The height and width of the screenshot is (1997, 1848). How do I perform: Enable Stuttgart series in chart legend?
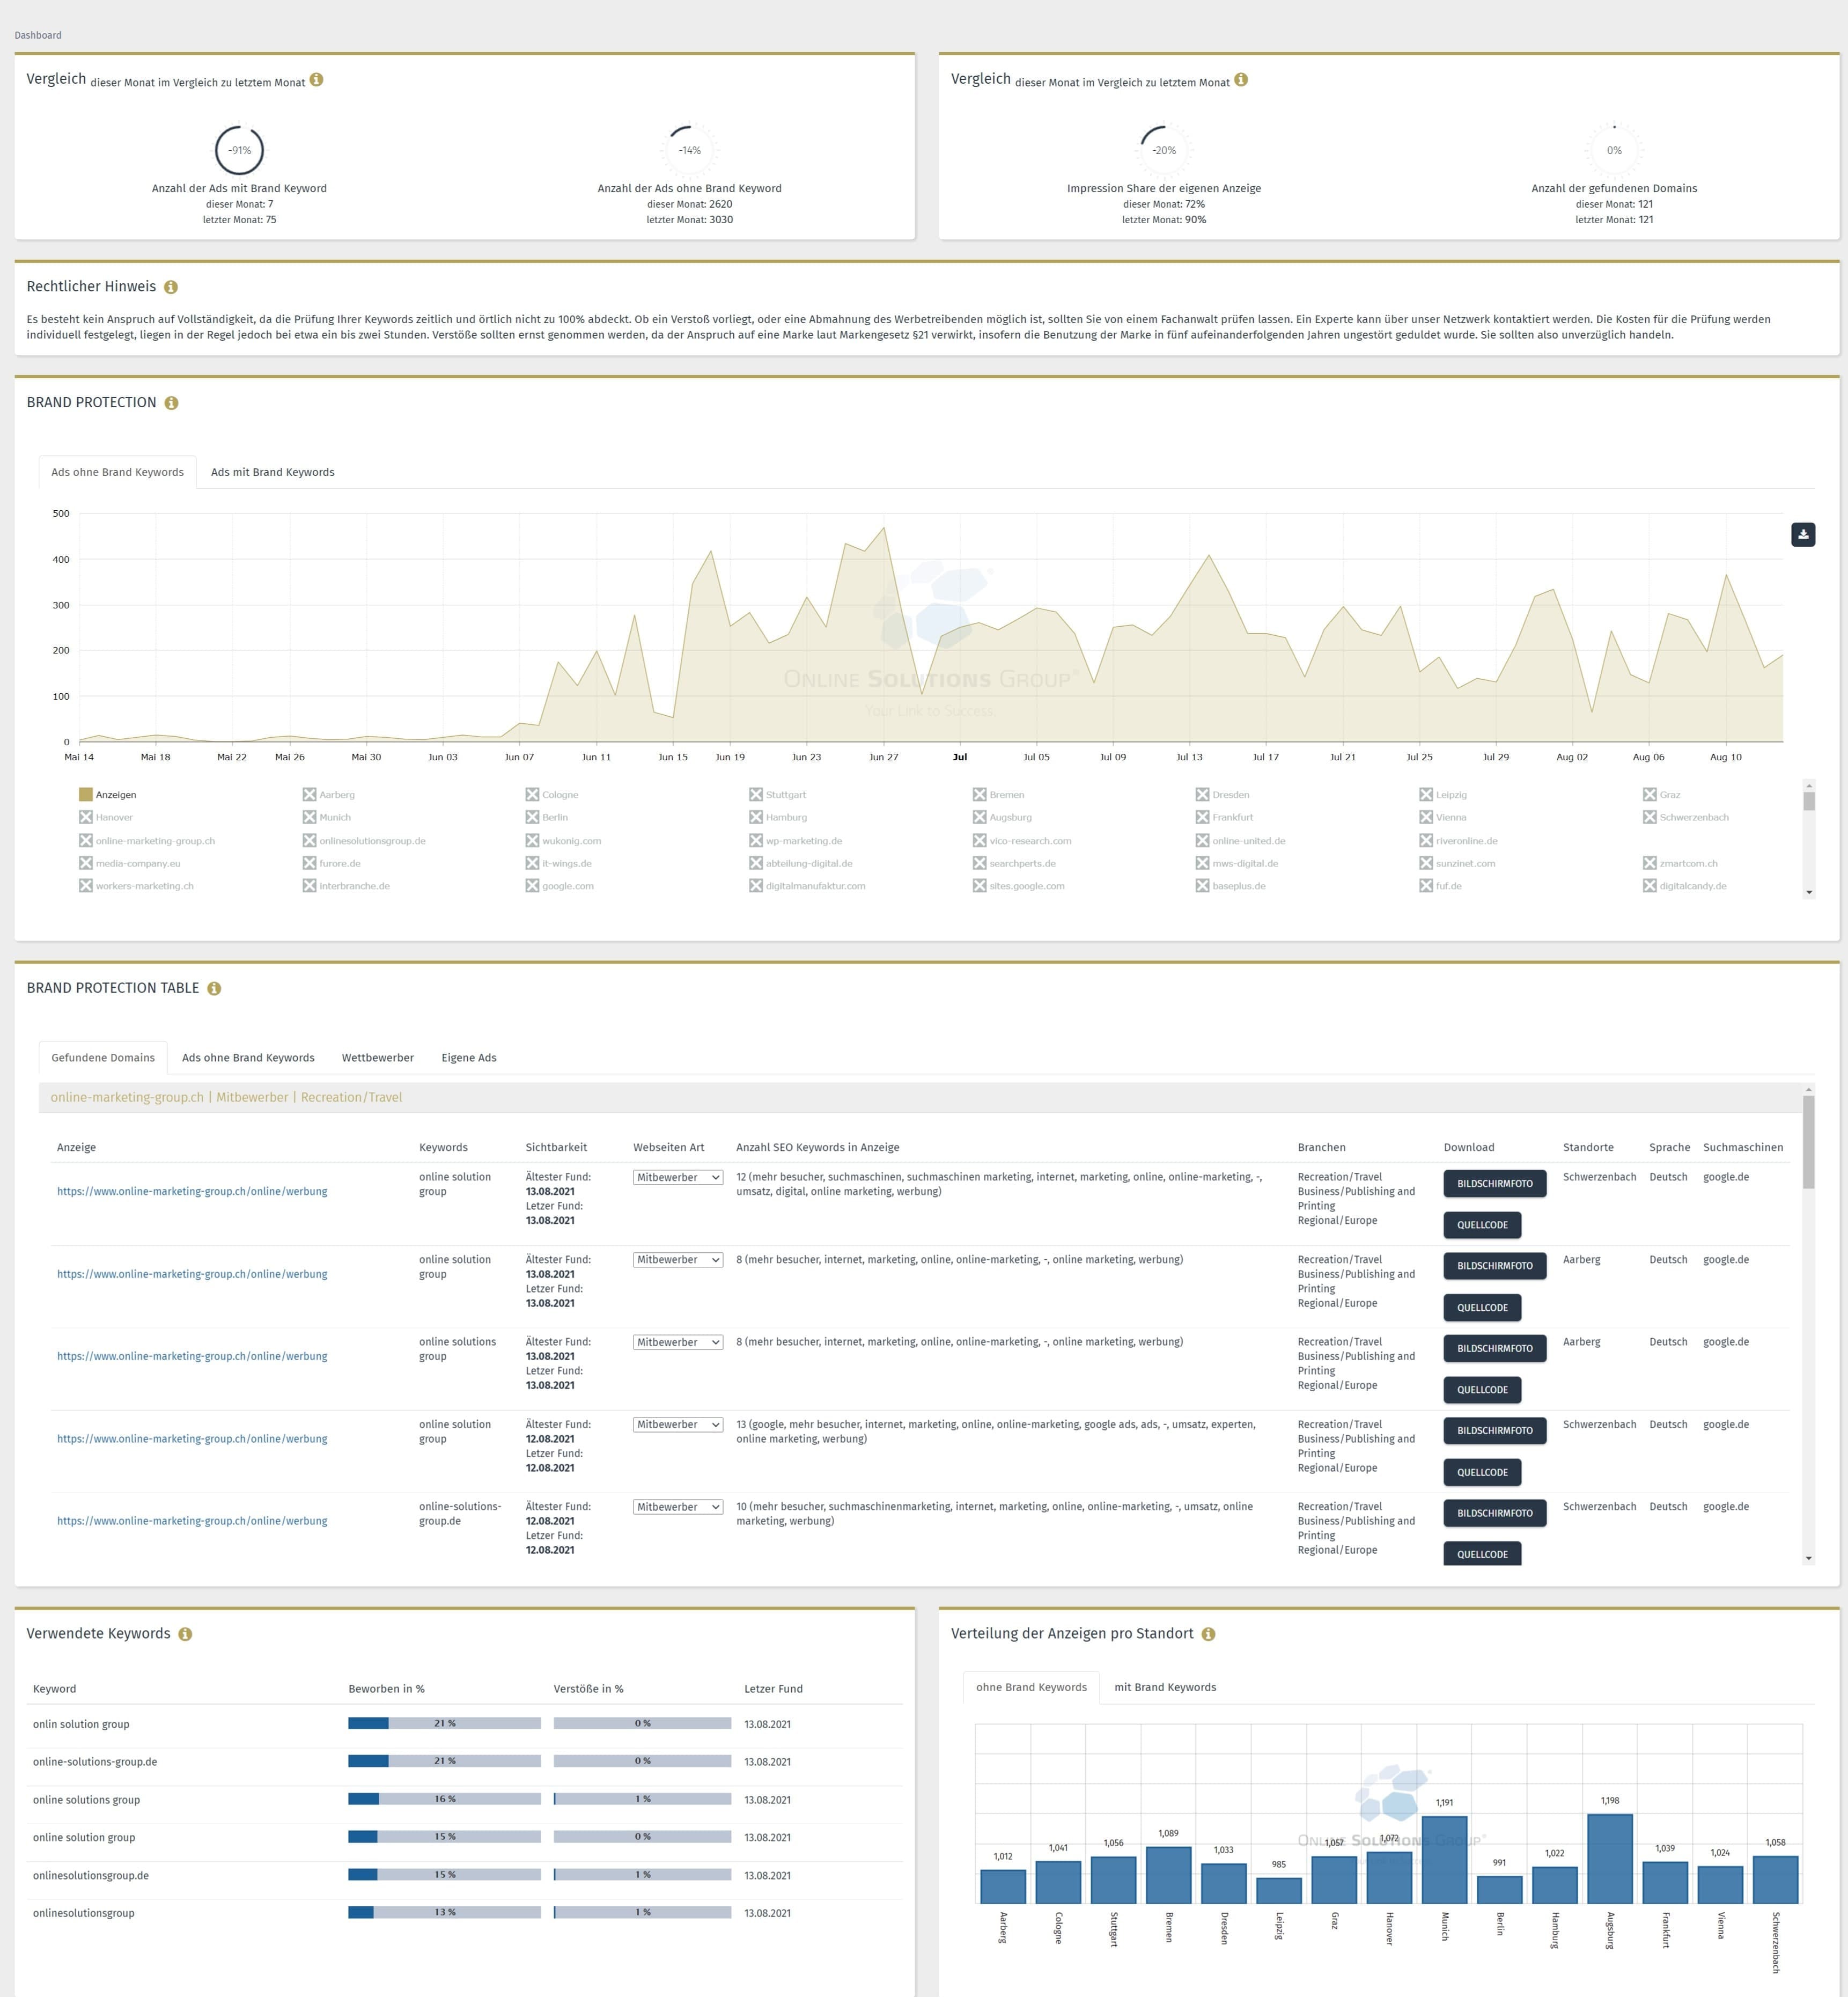point(778,795)
